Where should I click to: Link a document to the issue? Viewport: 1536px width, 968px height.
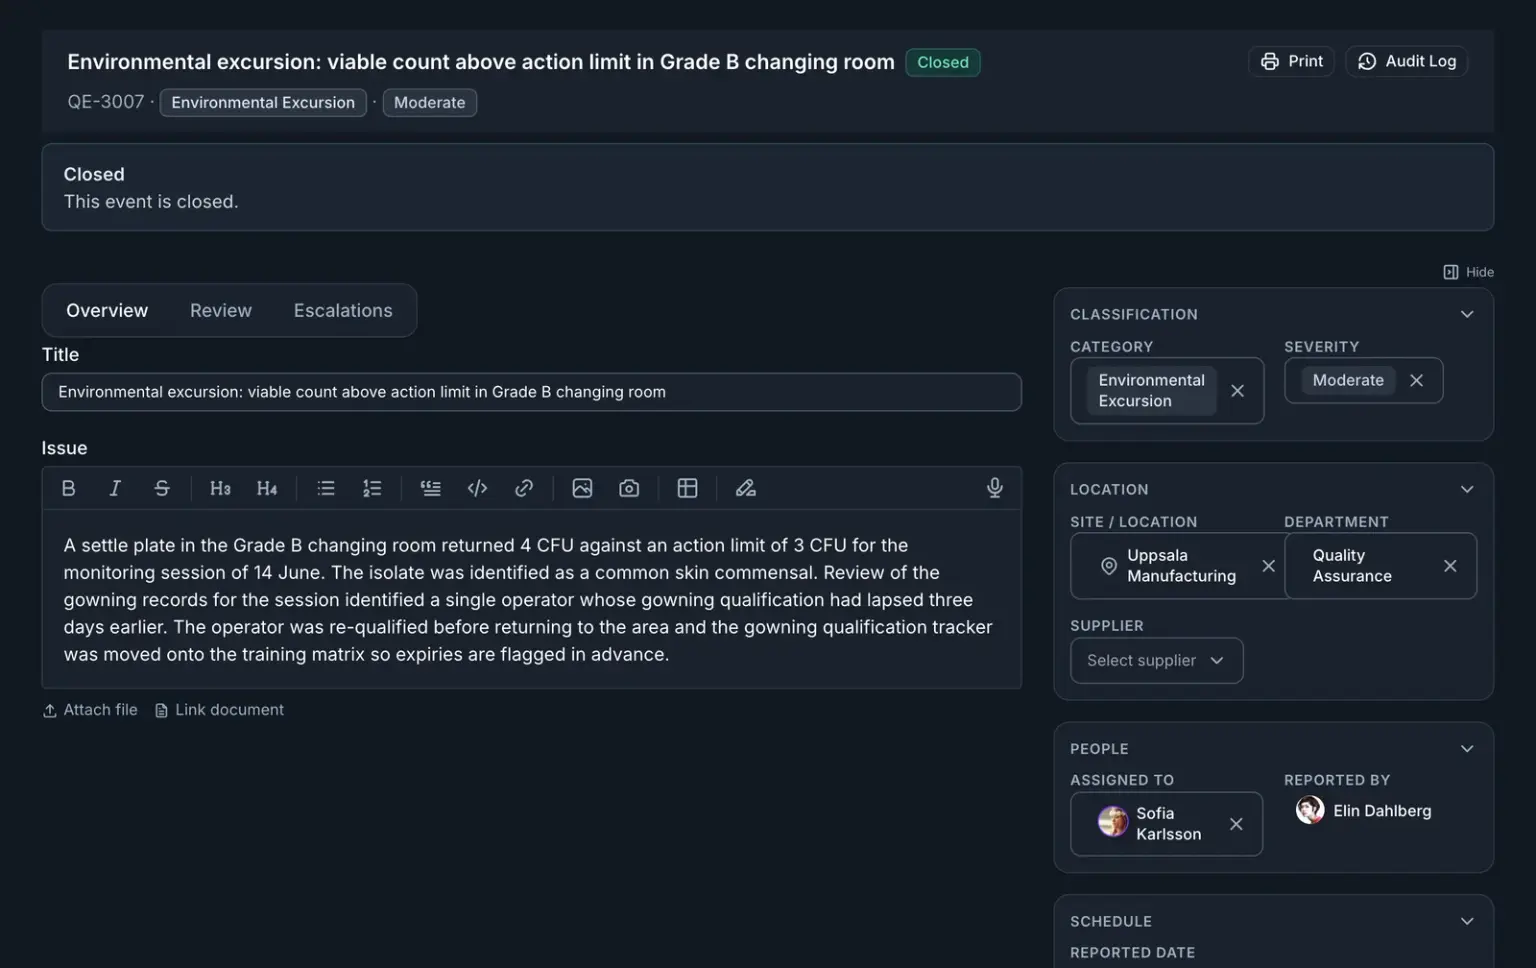click(x=219, y=710)
